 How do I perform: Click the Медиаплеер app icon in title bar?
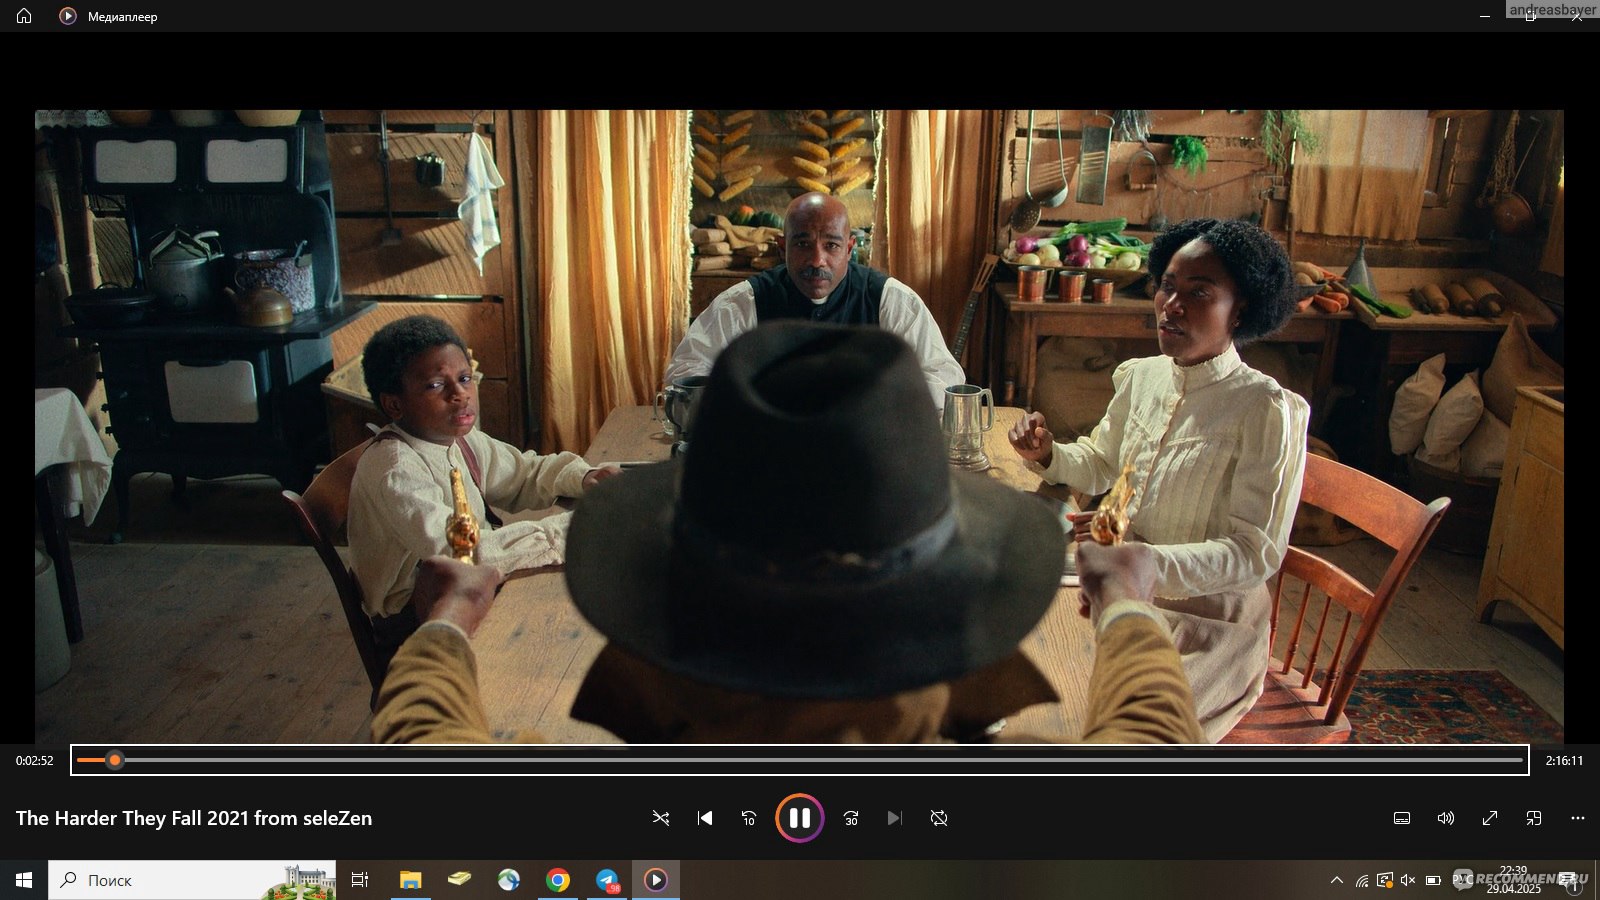(67, 16)
